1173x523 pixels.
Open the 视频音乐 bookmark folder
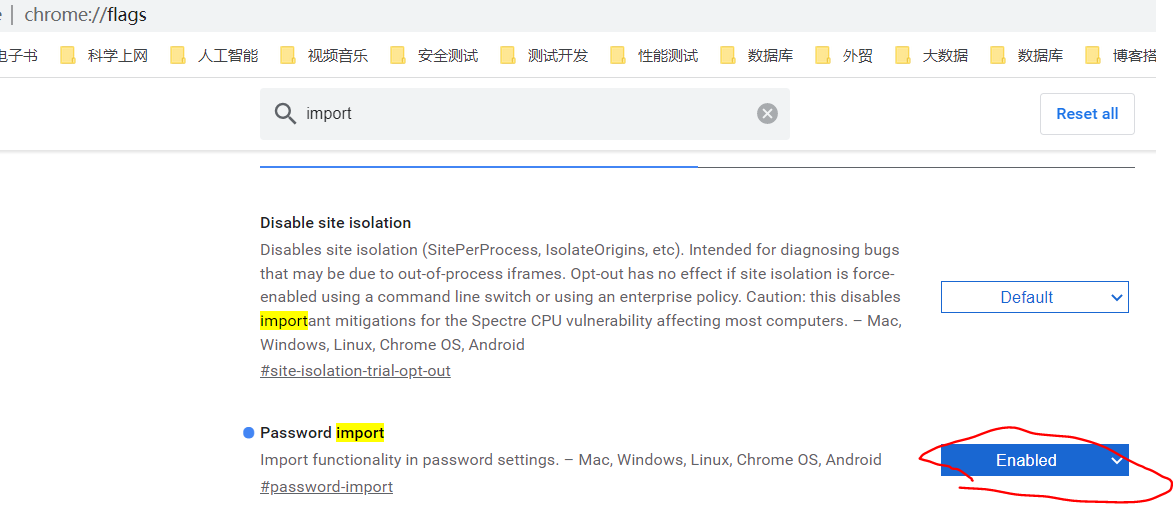pos(324,55)
